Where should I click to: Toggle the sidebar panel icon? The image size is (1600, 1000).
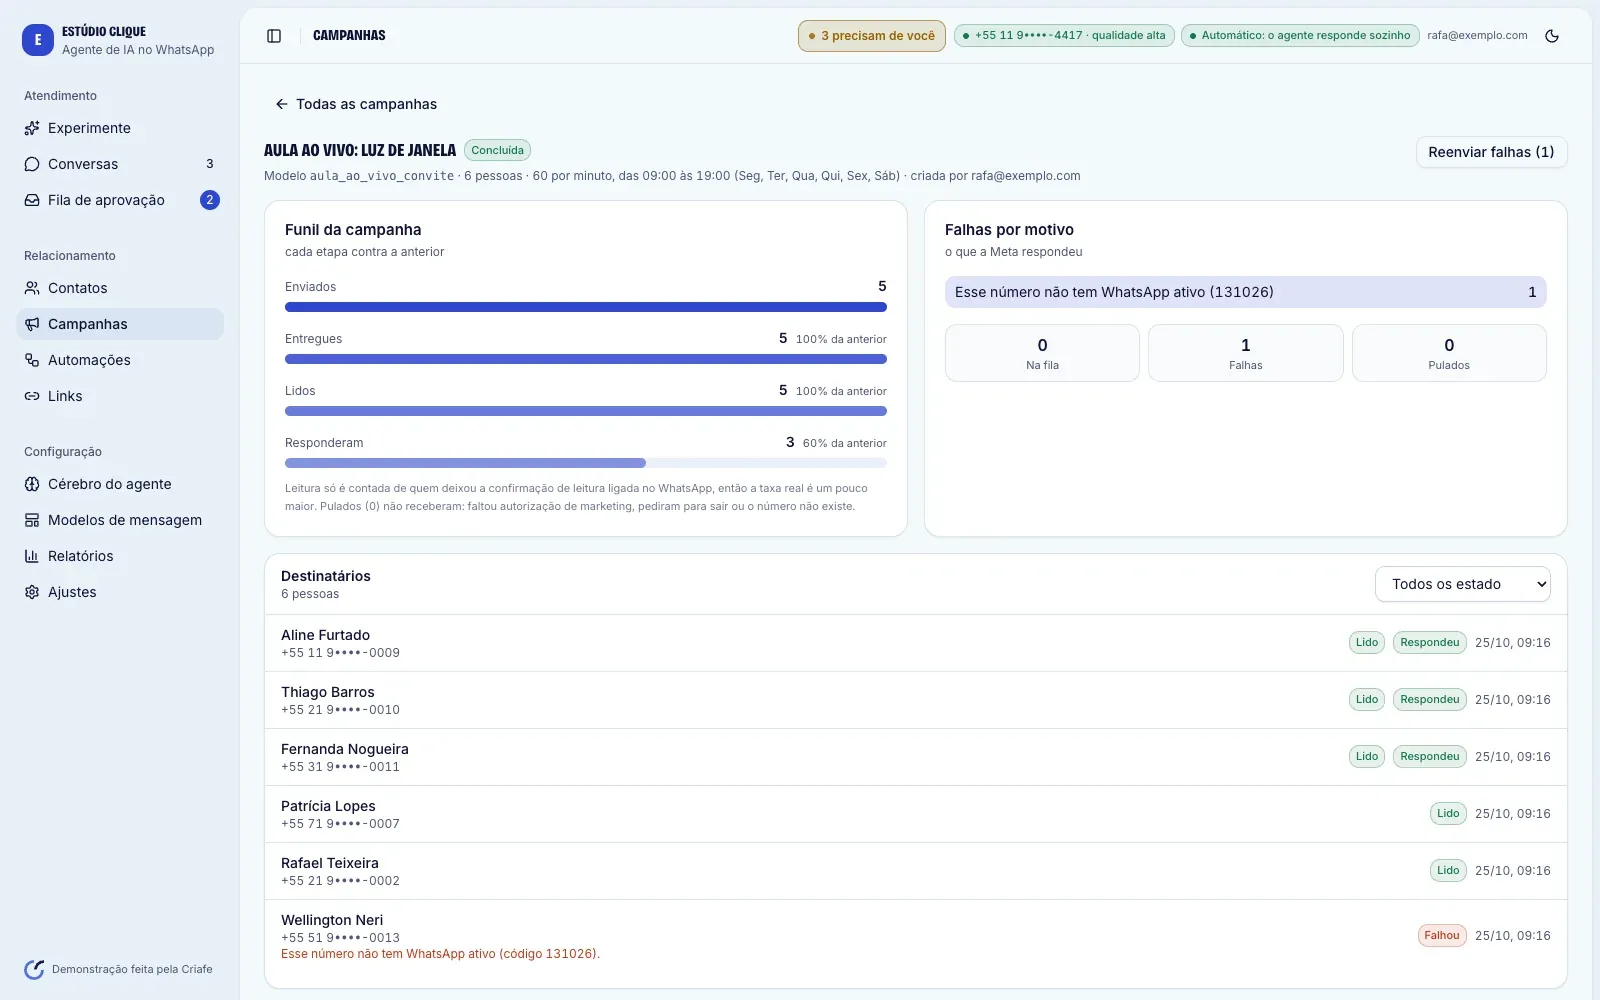[274, 36]
